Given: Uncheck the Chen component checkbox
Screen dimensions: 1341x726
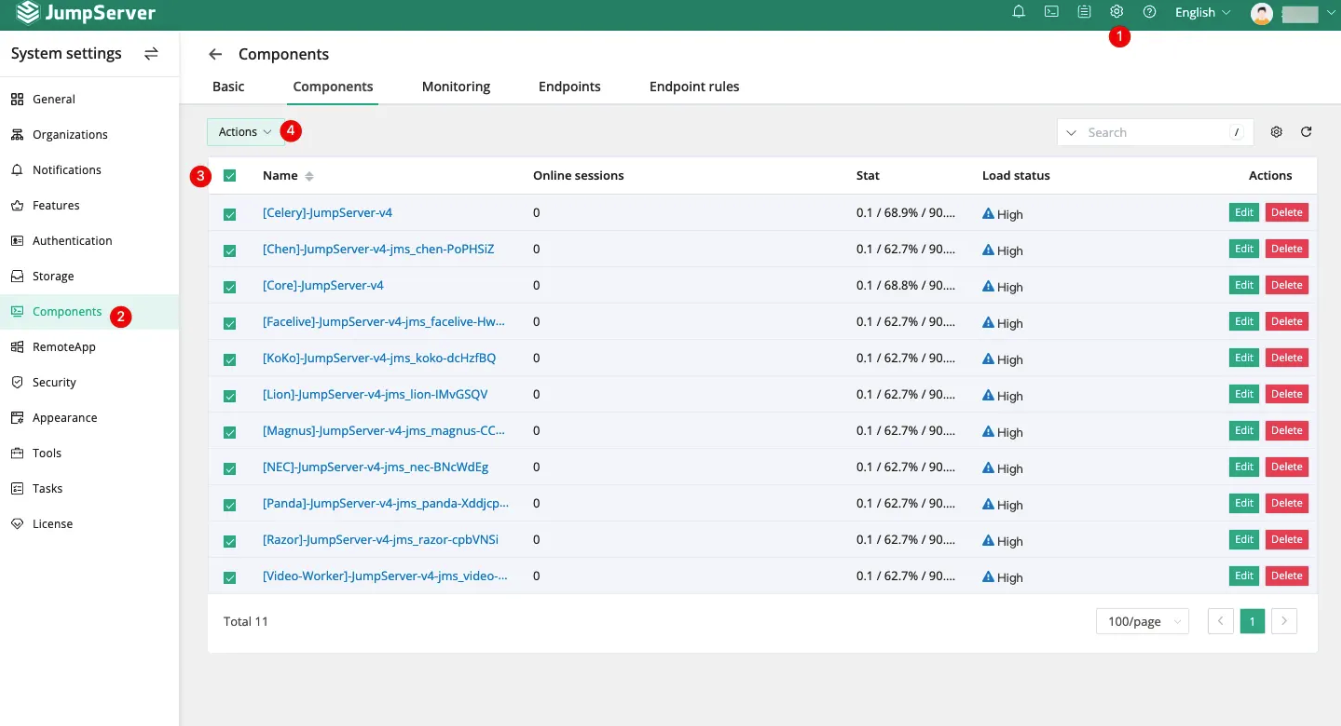Looking at the screenshot, I should [230, 251].
